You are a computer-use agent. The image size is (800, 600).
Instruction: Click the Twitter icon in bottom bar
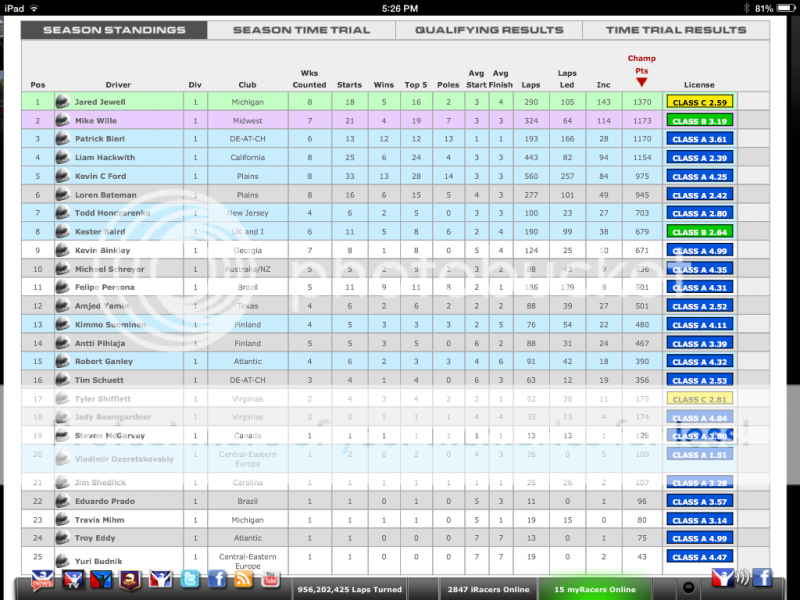[x=189, y=579]
